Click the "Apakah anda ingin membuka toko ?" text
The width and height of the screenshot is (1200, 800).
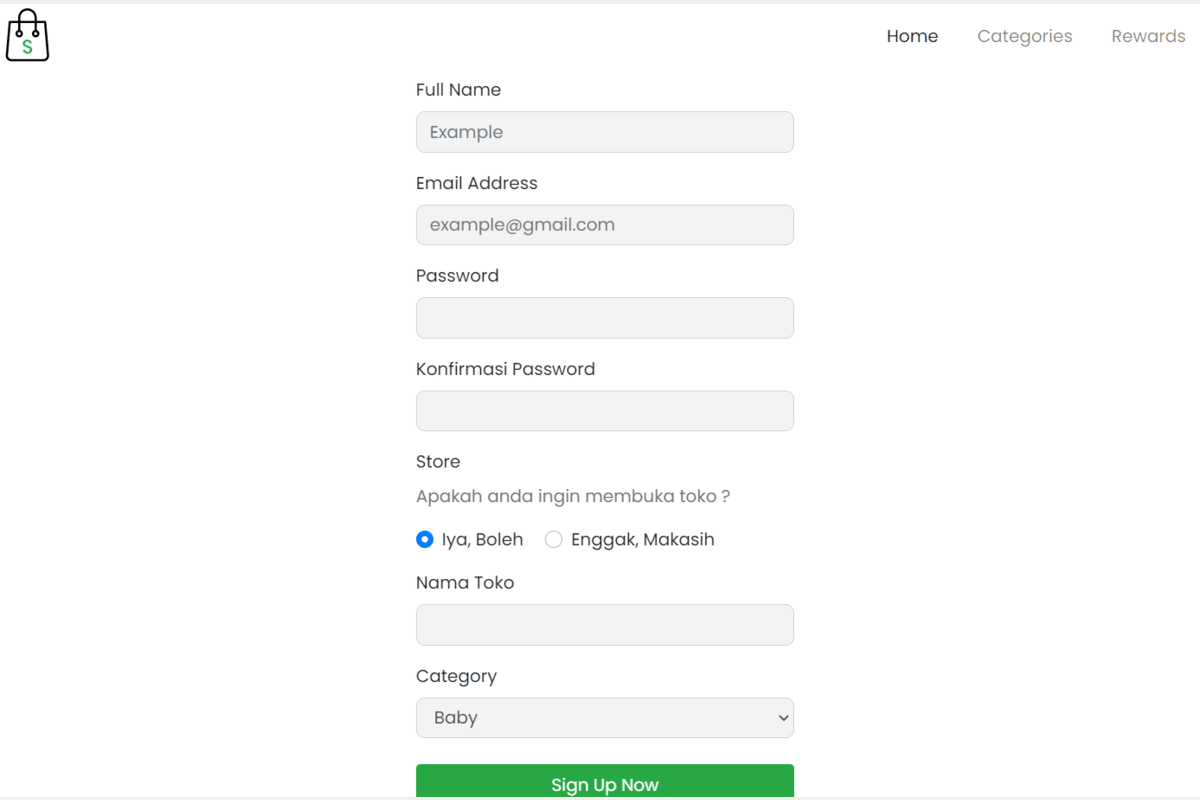[x=572, y=496]
